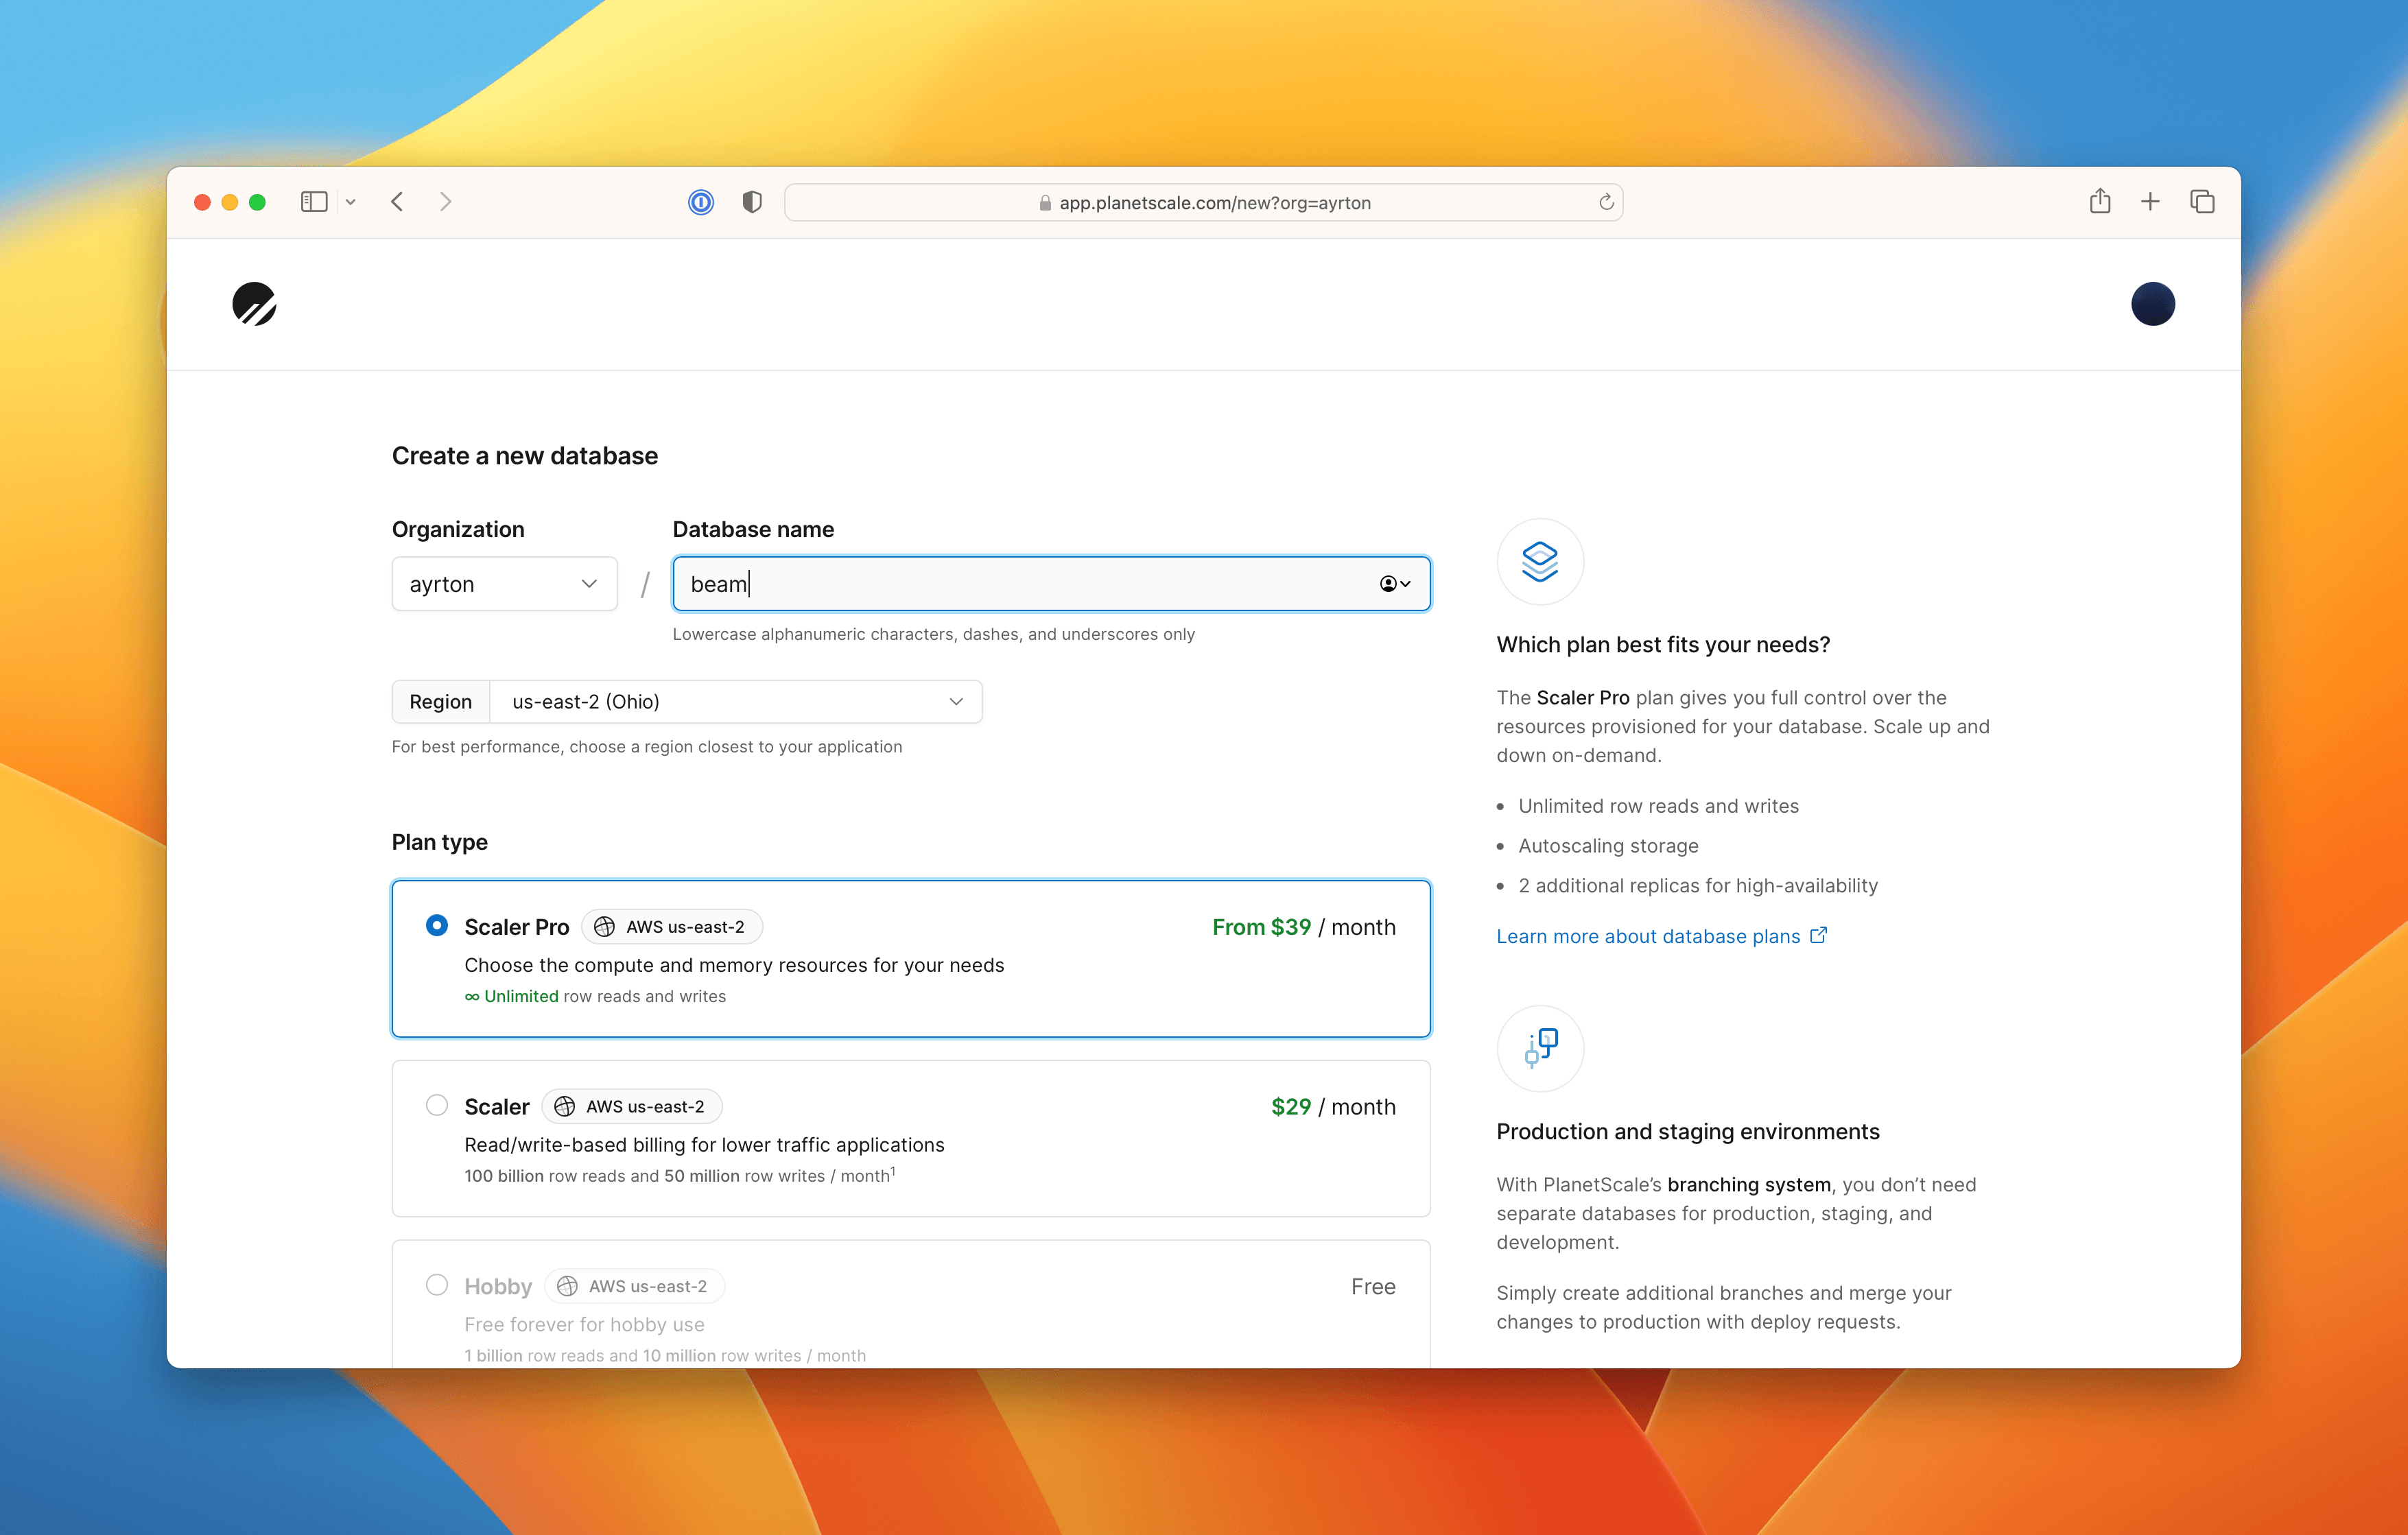Select the Scaler Pro plan radio button
The image size is (2408, 1535).
point(437,925)
